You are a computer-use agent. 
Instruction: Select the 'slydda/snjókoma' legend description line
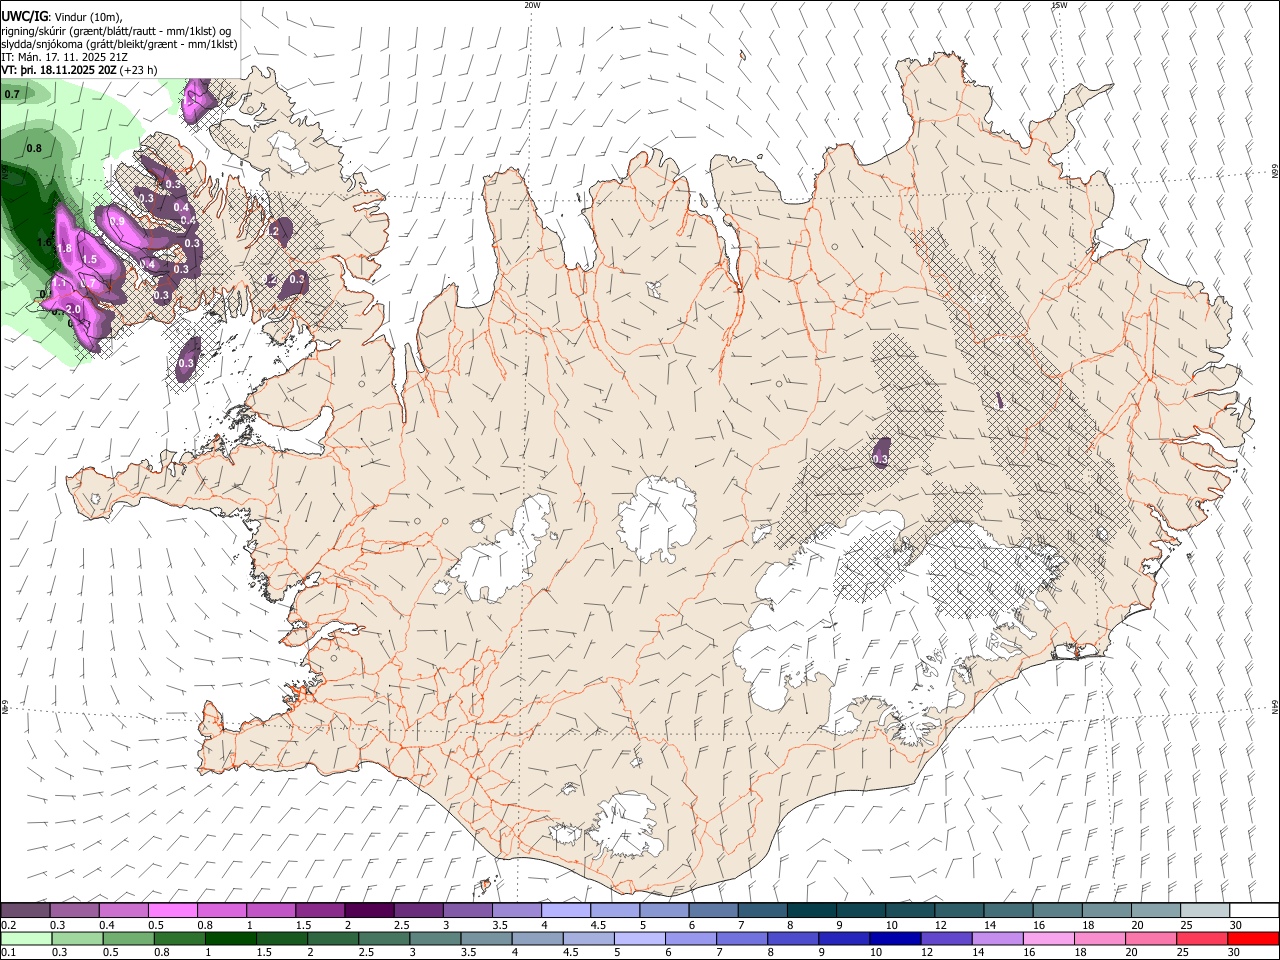click(120, 44)
